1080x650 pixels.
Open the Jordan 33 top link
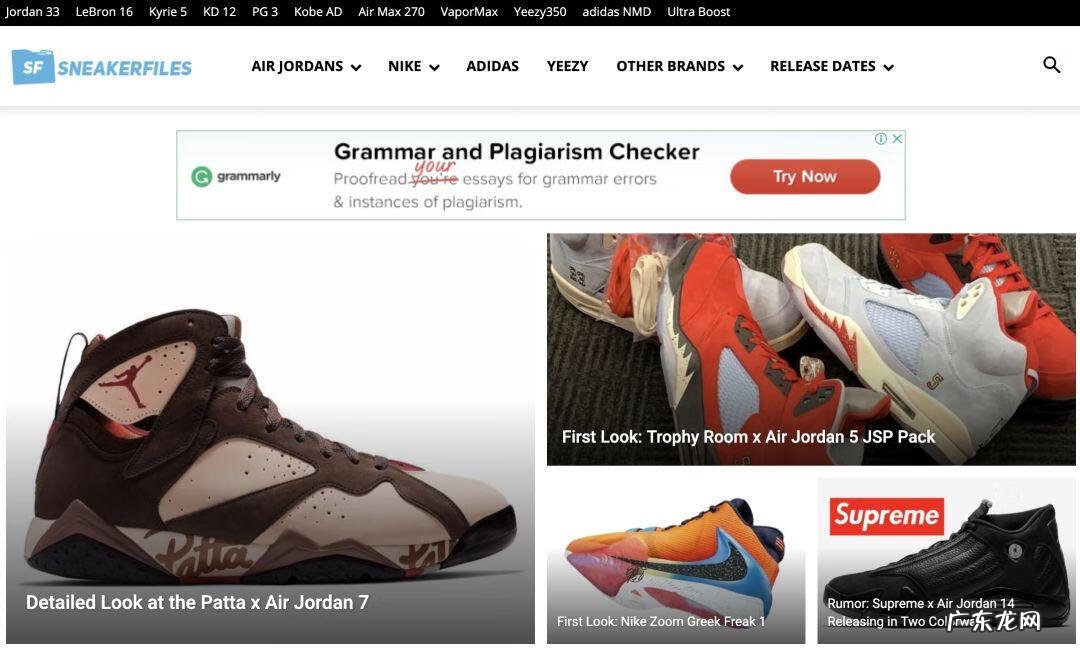pos(32,12)
